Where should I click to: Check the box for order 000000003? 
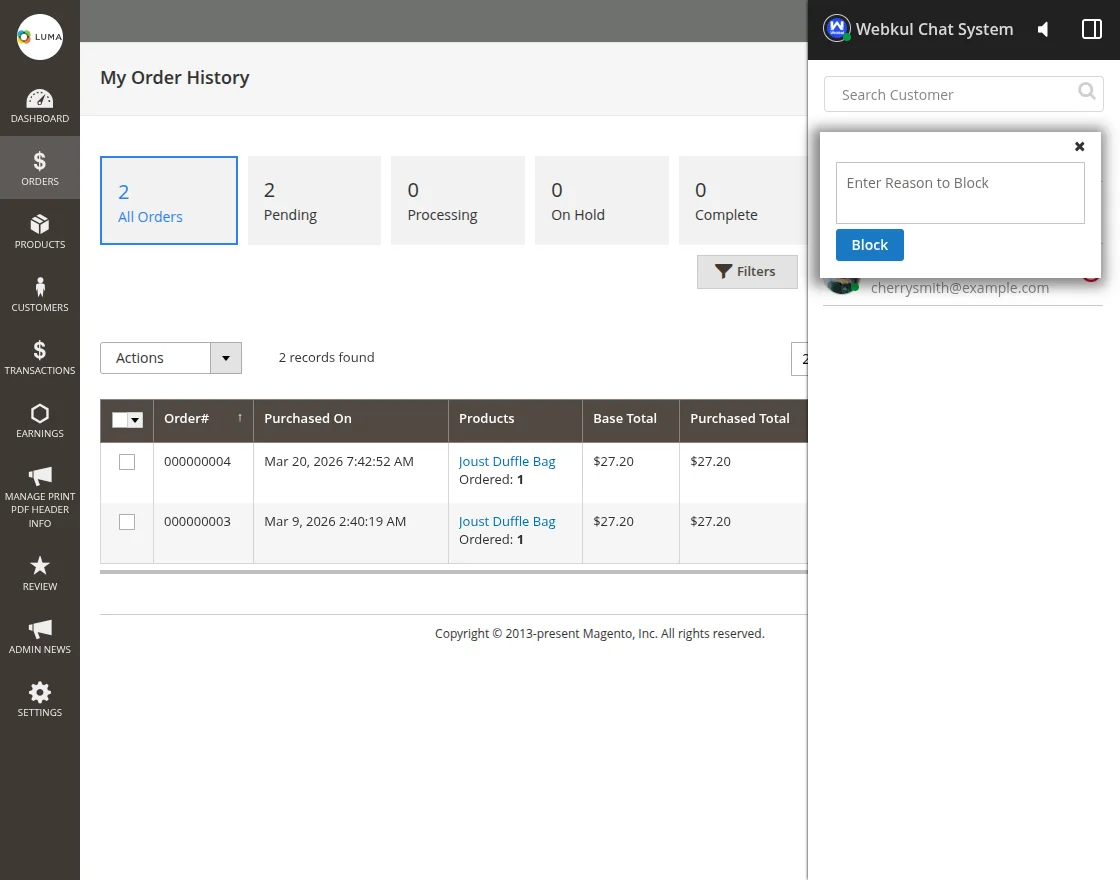pos(127,522)
